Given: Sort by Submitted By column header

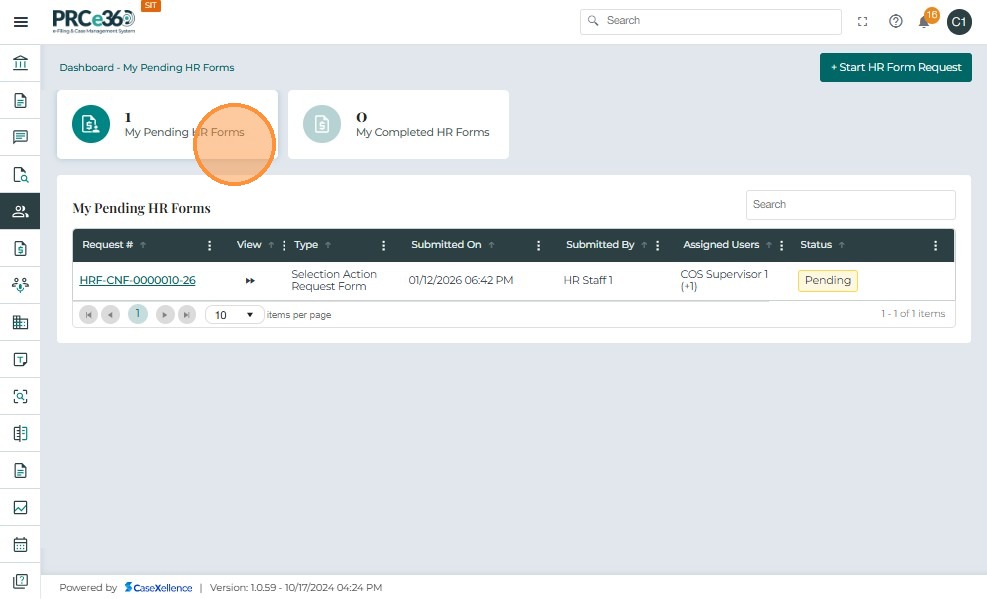Looking at the screenshot, I should tap(600, 245).
